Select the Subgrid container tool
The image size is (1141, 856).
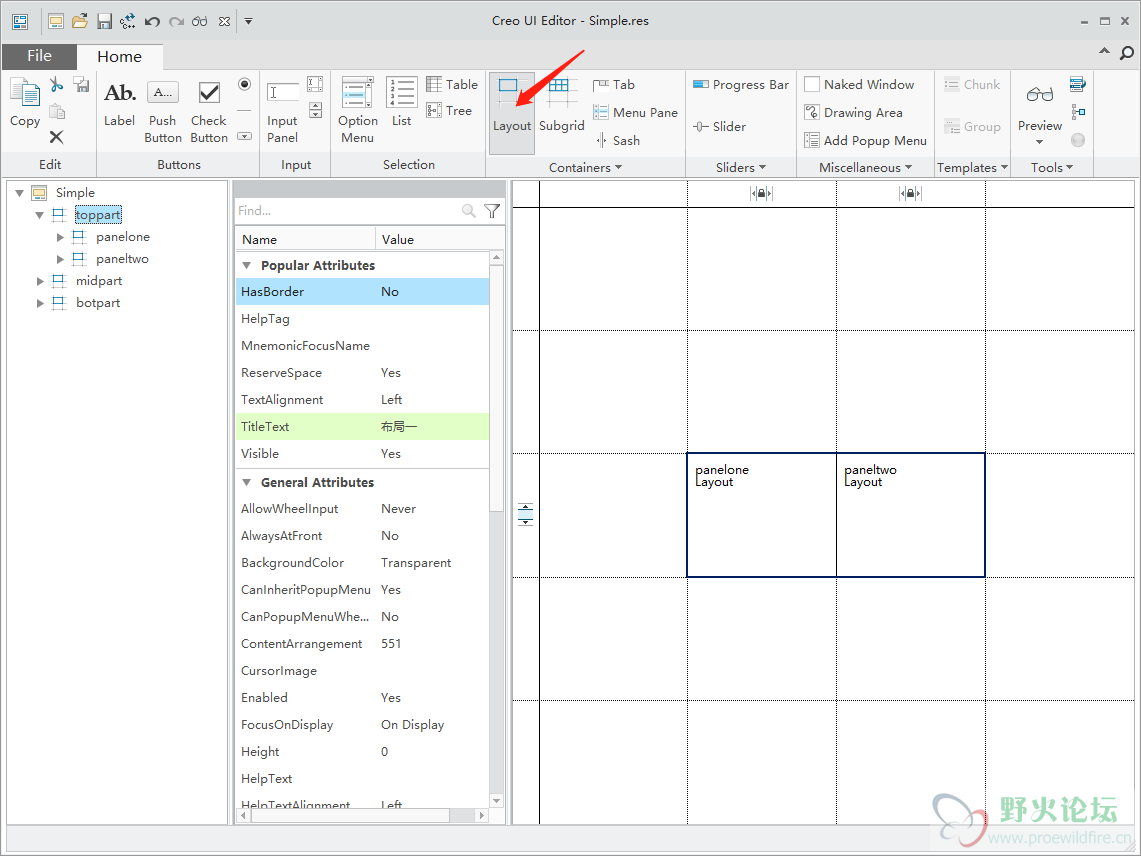pos(561,106)
